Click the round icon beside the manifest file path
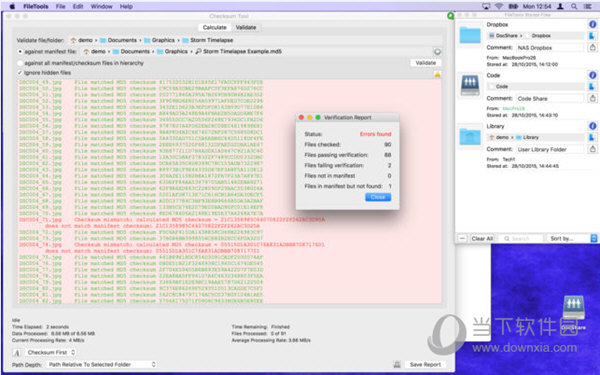The width and height of the screenshot is (600, 375). (437, 51)
